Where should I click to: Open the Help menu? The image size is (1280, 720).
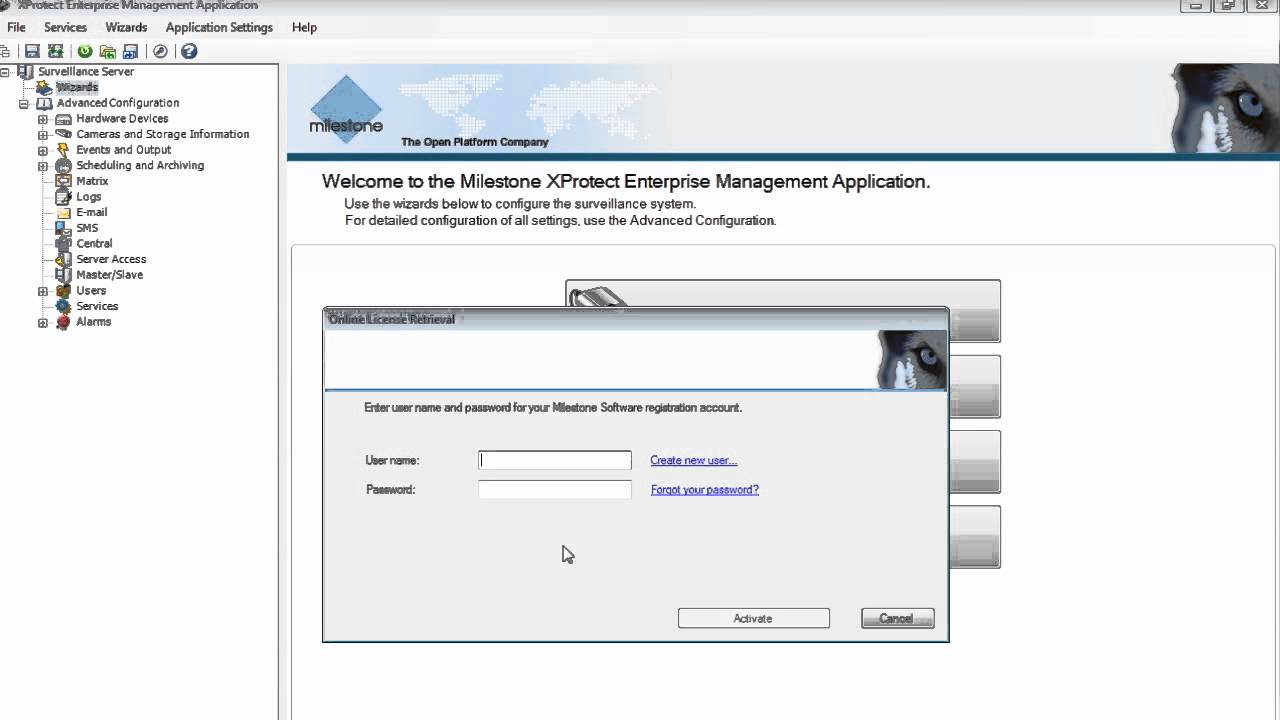point(304,27)
